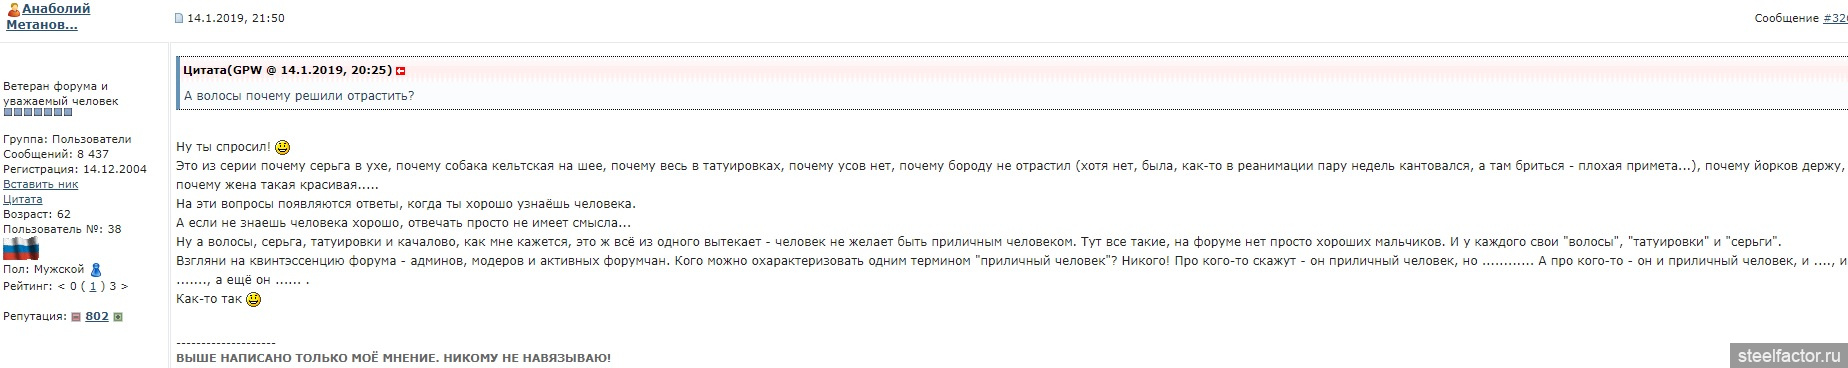Open profile of Анаболий Метанов
Image resolution: width=1848 pixels, height=368 pixels.
(x=47, y=16)
